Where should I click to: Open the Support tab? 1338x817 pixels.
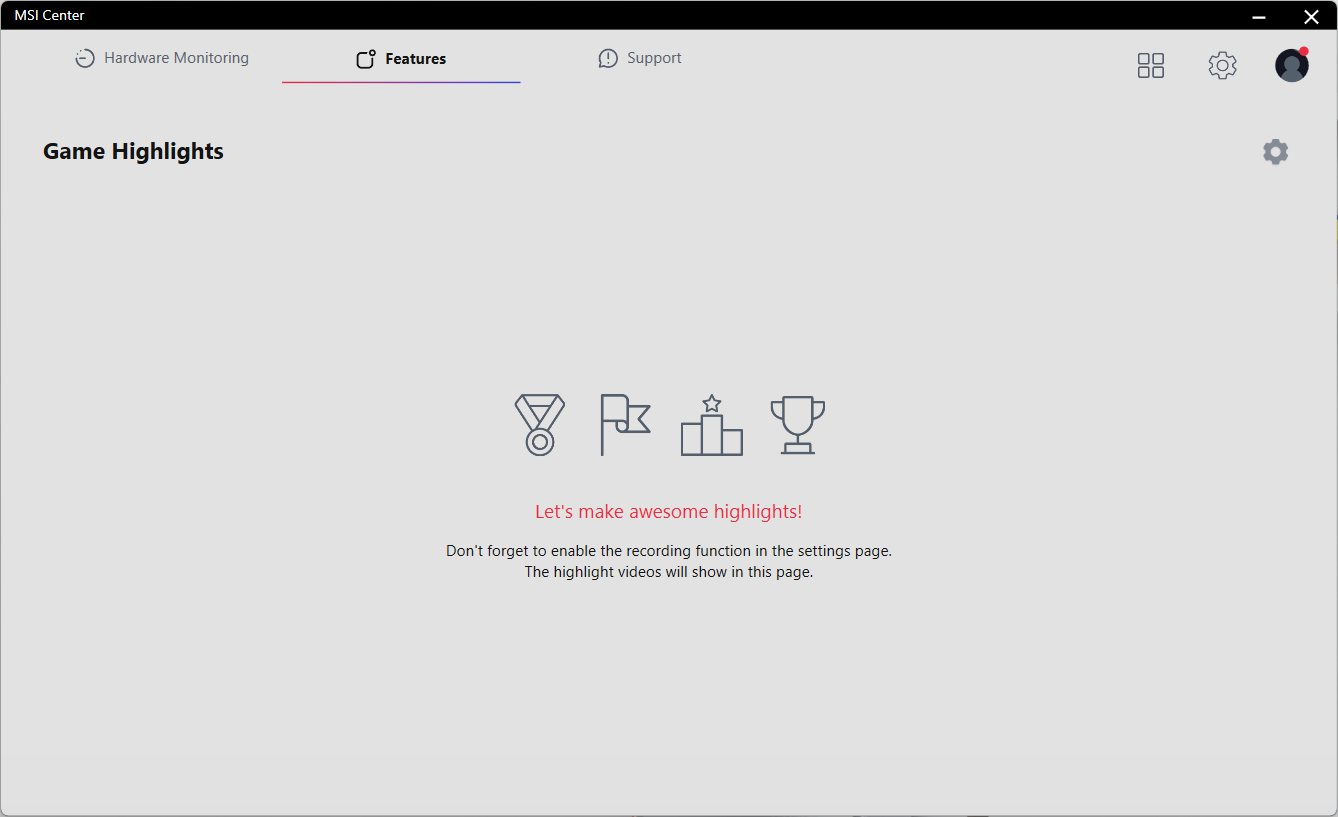640,58
